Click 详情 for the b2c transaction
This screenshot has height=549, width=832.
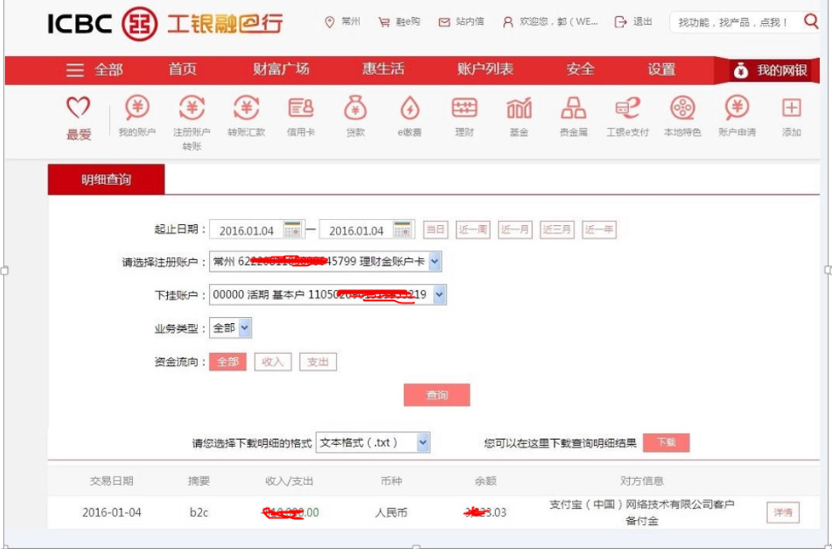783,512
